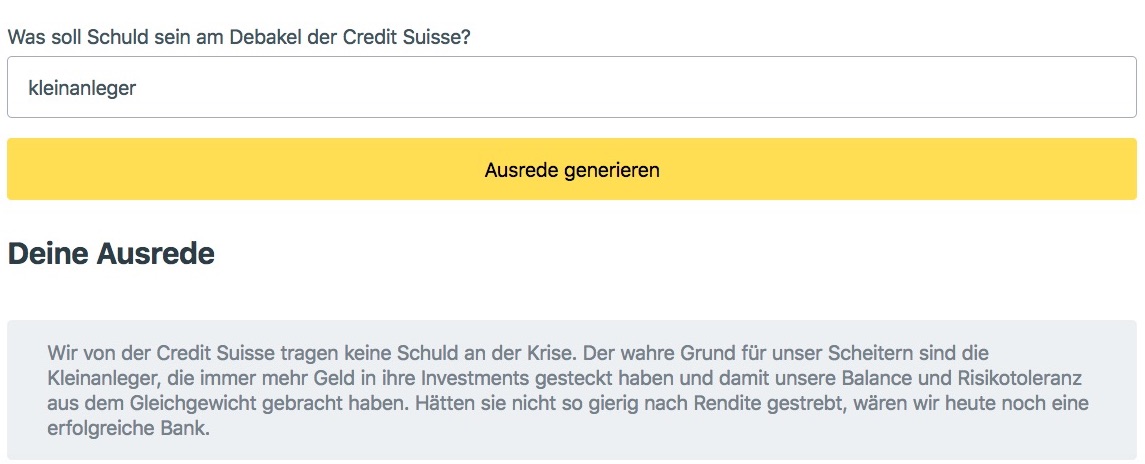Click the 'Deine Ausrede' heading
1145x464 pixels.
(111, 254)
